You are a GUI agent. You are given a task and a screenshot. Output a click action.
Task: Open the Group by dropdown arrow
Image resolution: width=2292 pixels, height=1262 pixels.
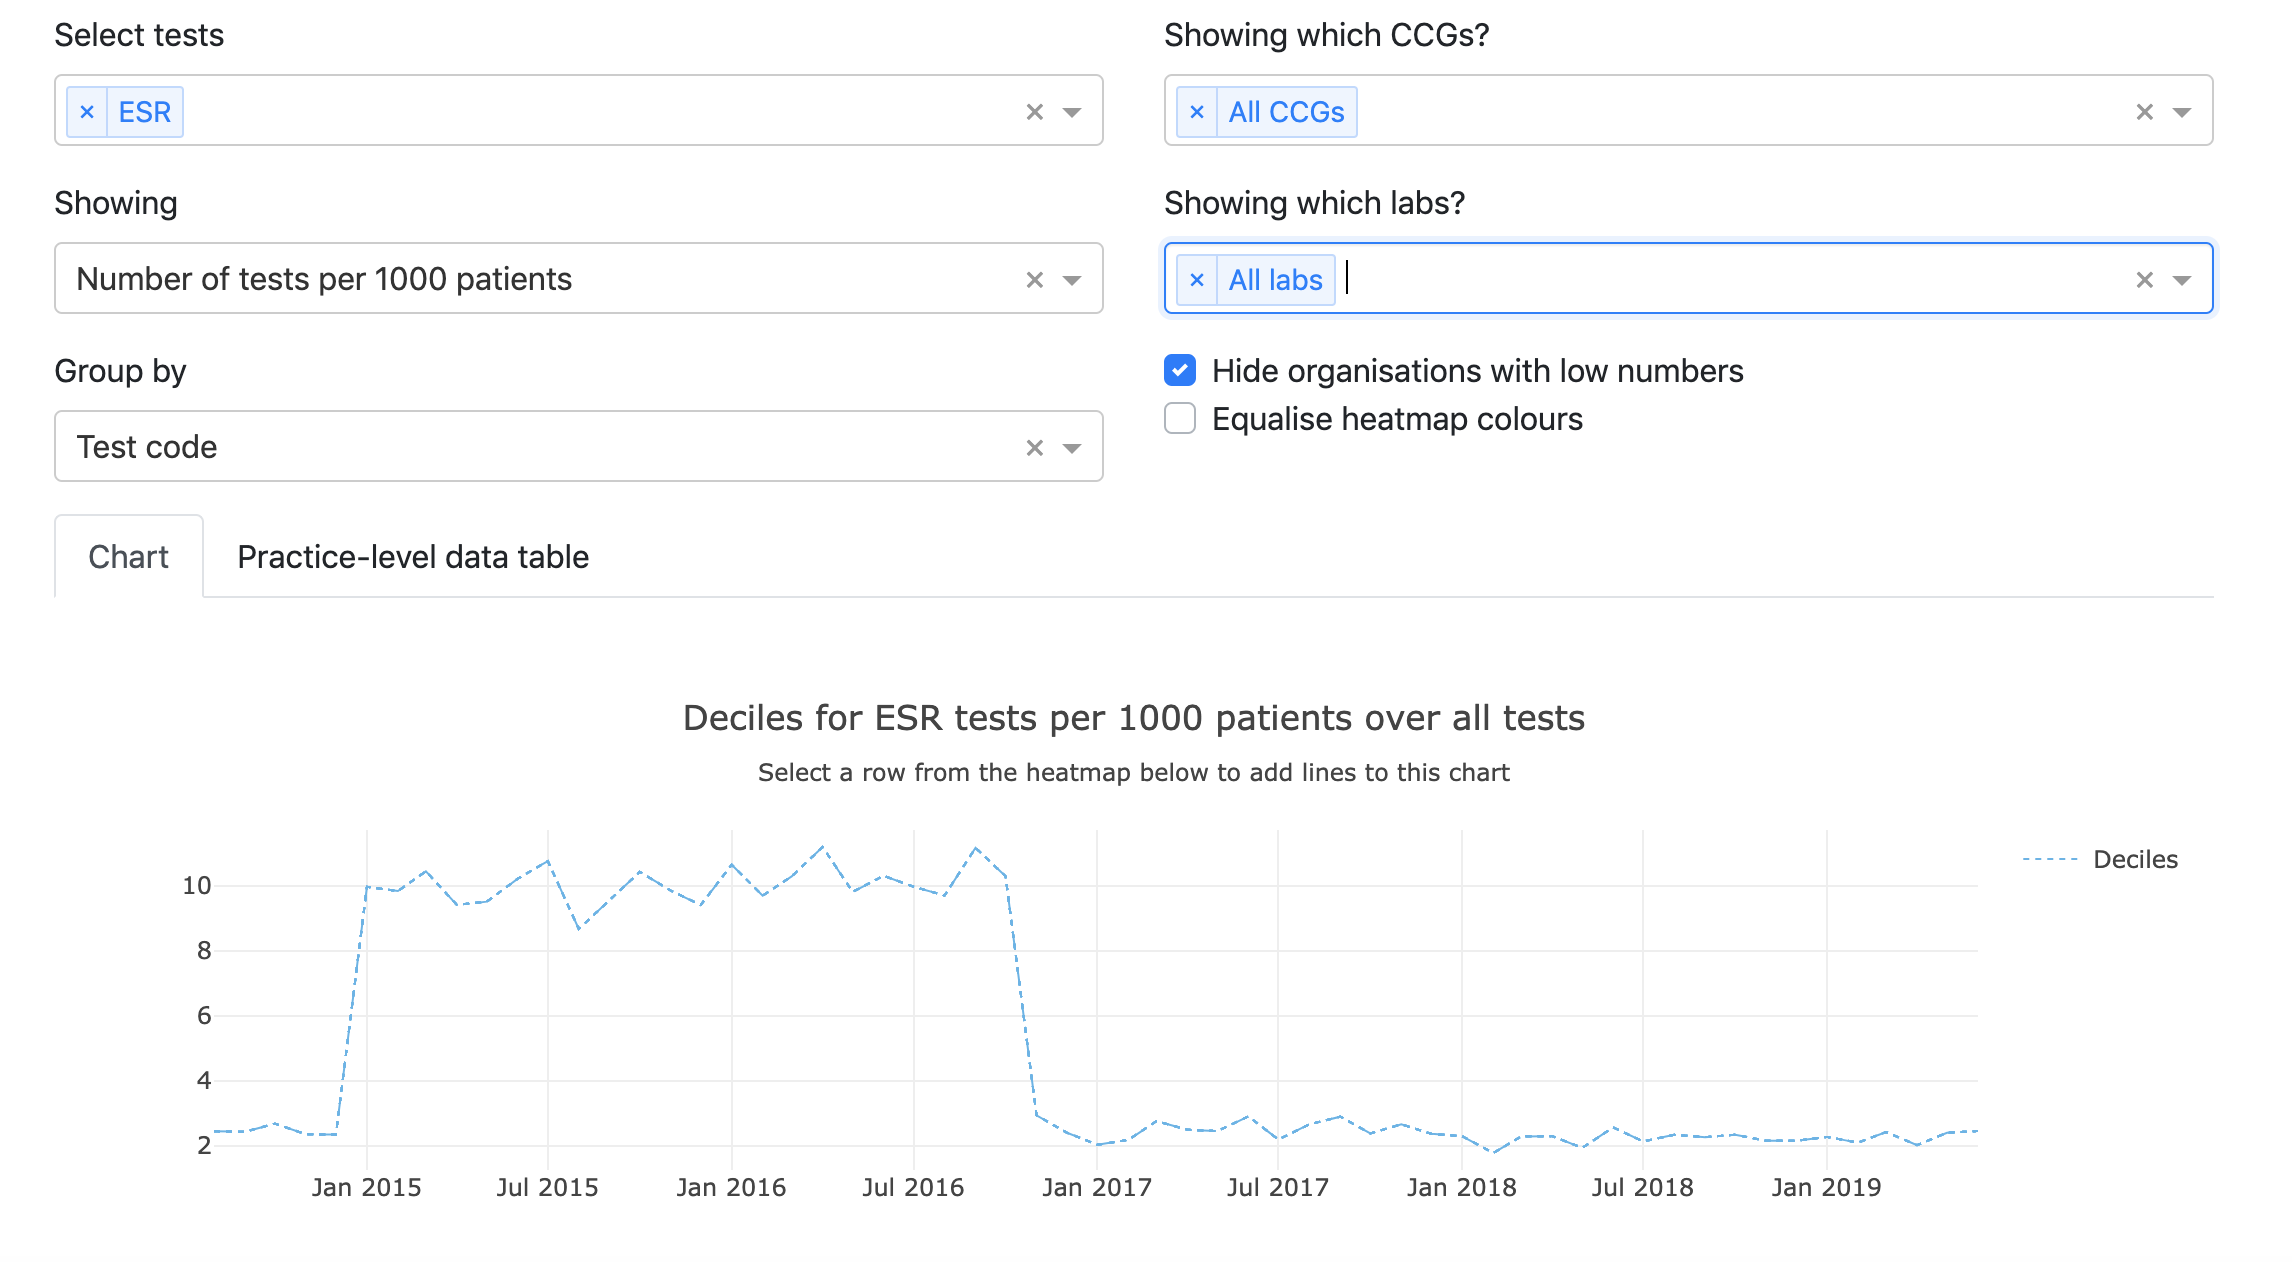coord(1072,448)
